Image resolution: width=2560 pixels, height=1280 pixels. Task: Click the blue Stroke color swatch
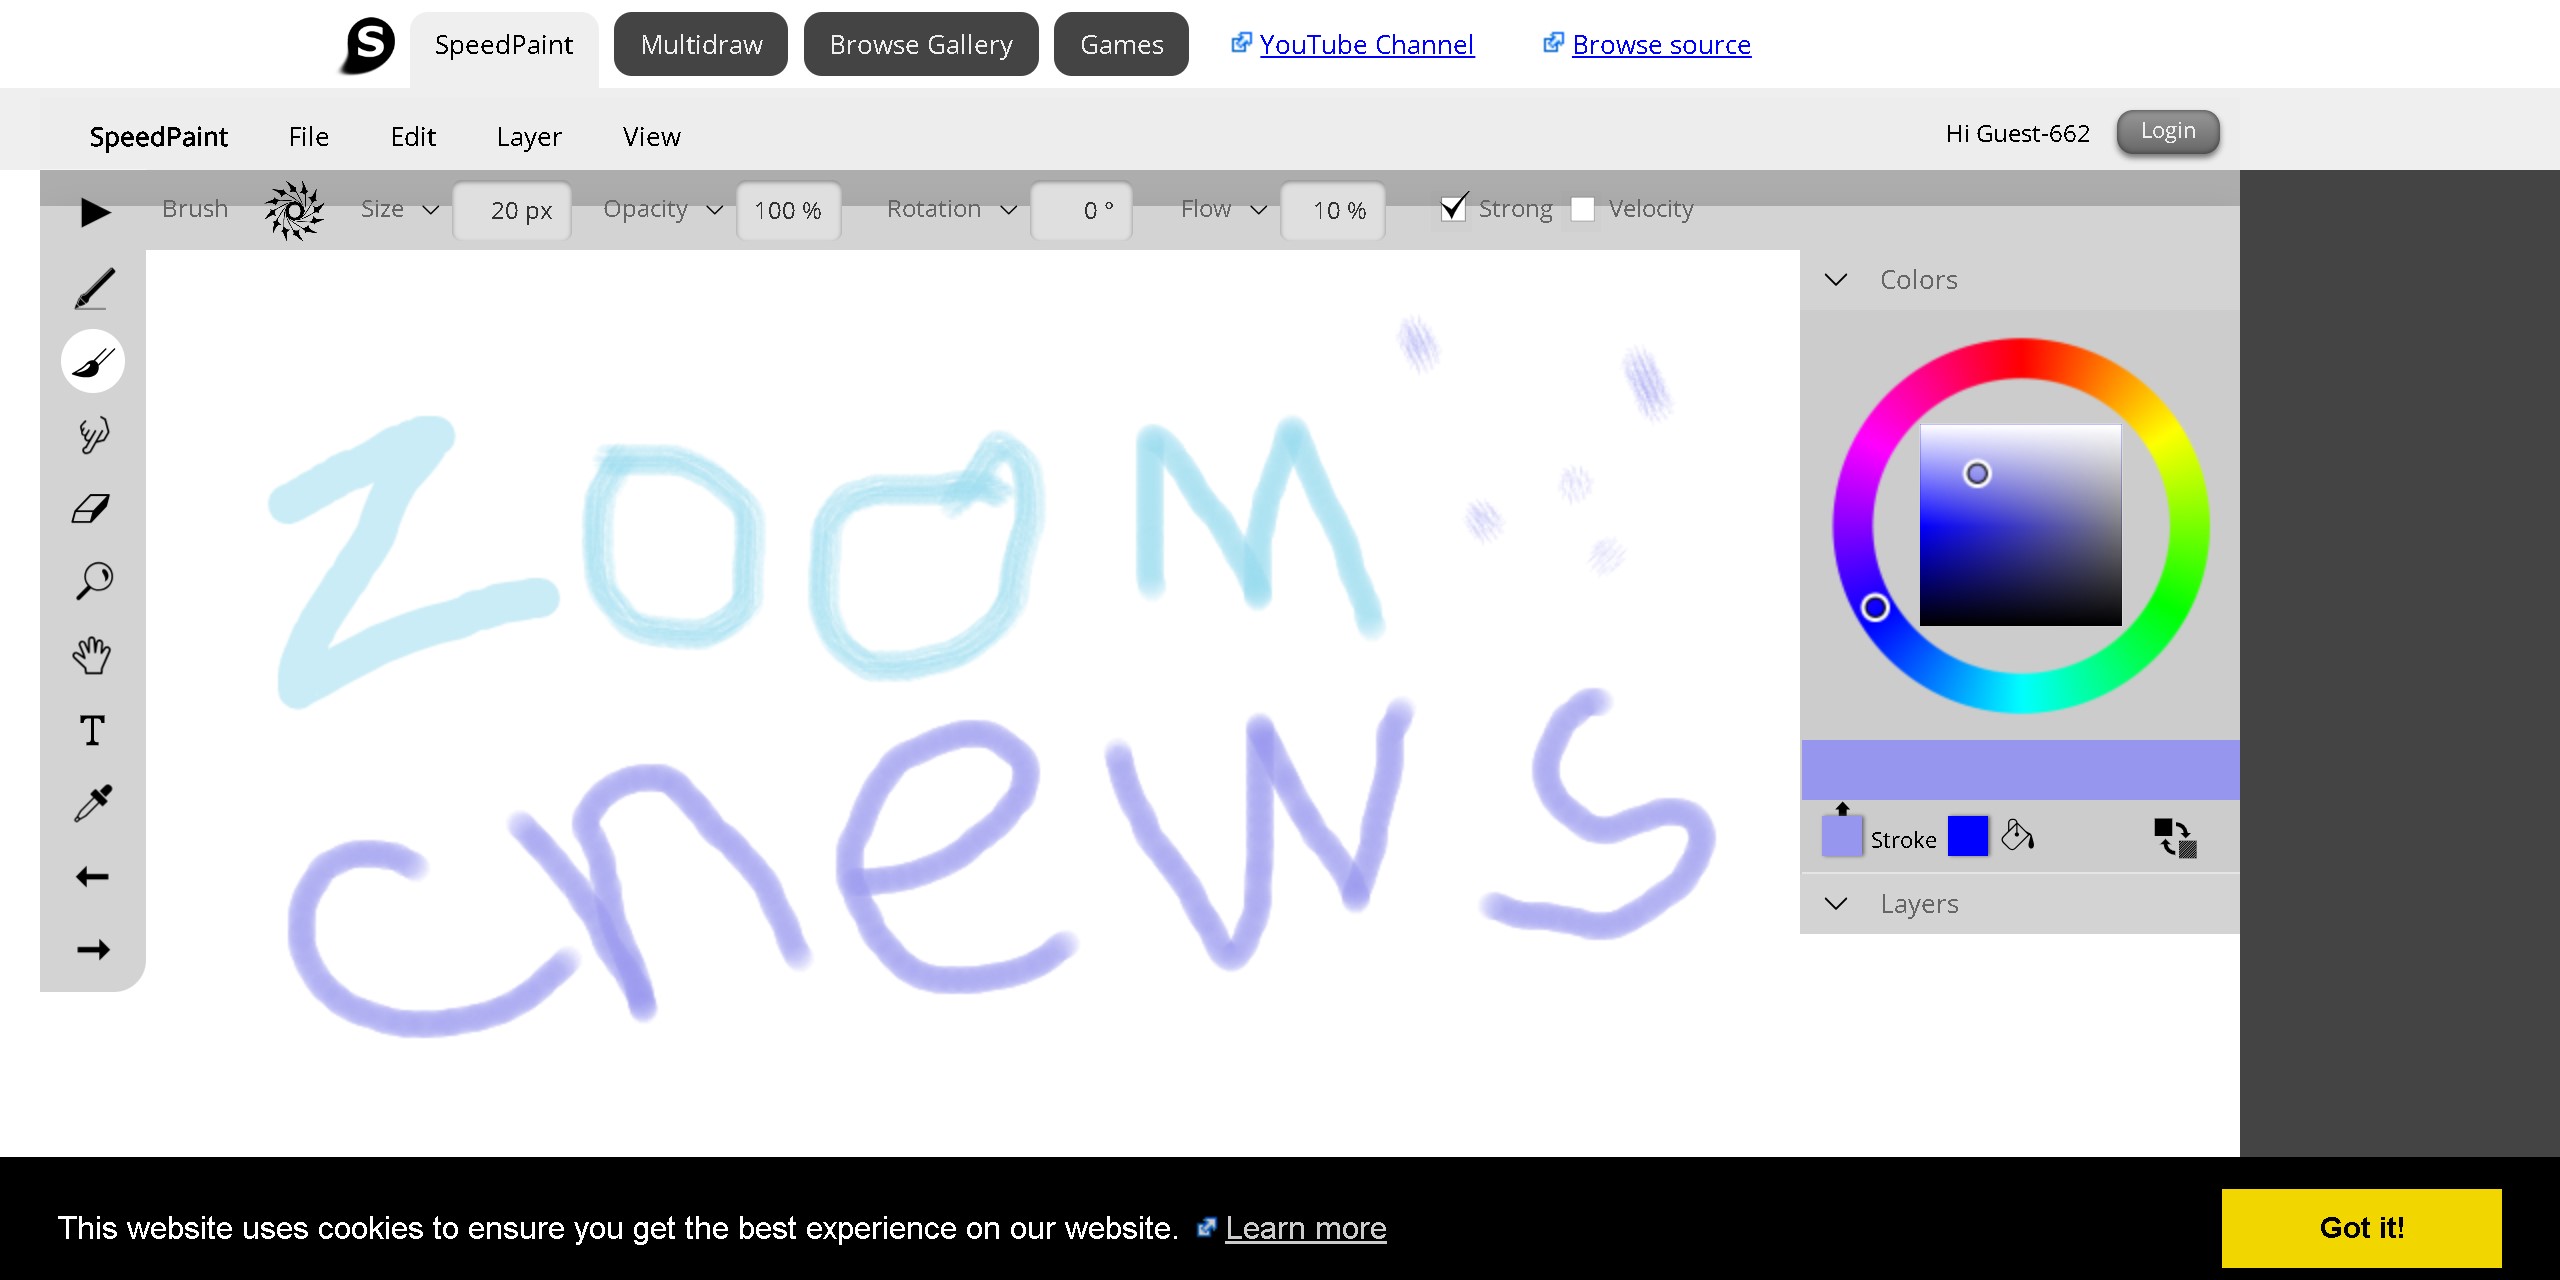coord(1968,836)
